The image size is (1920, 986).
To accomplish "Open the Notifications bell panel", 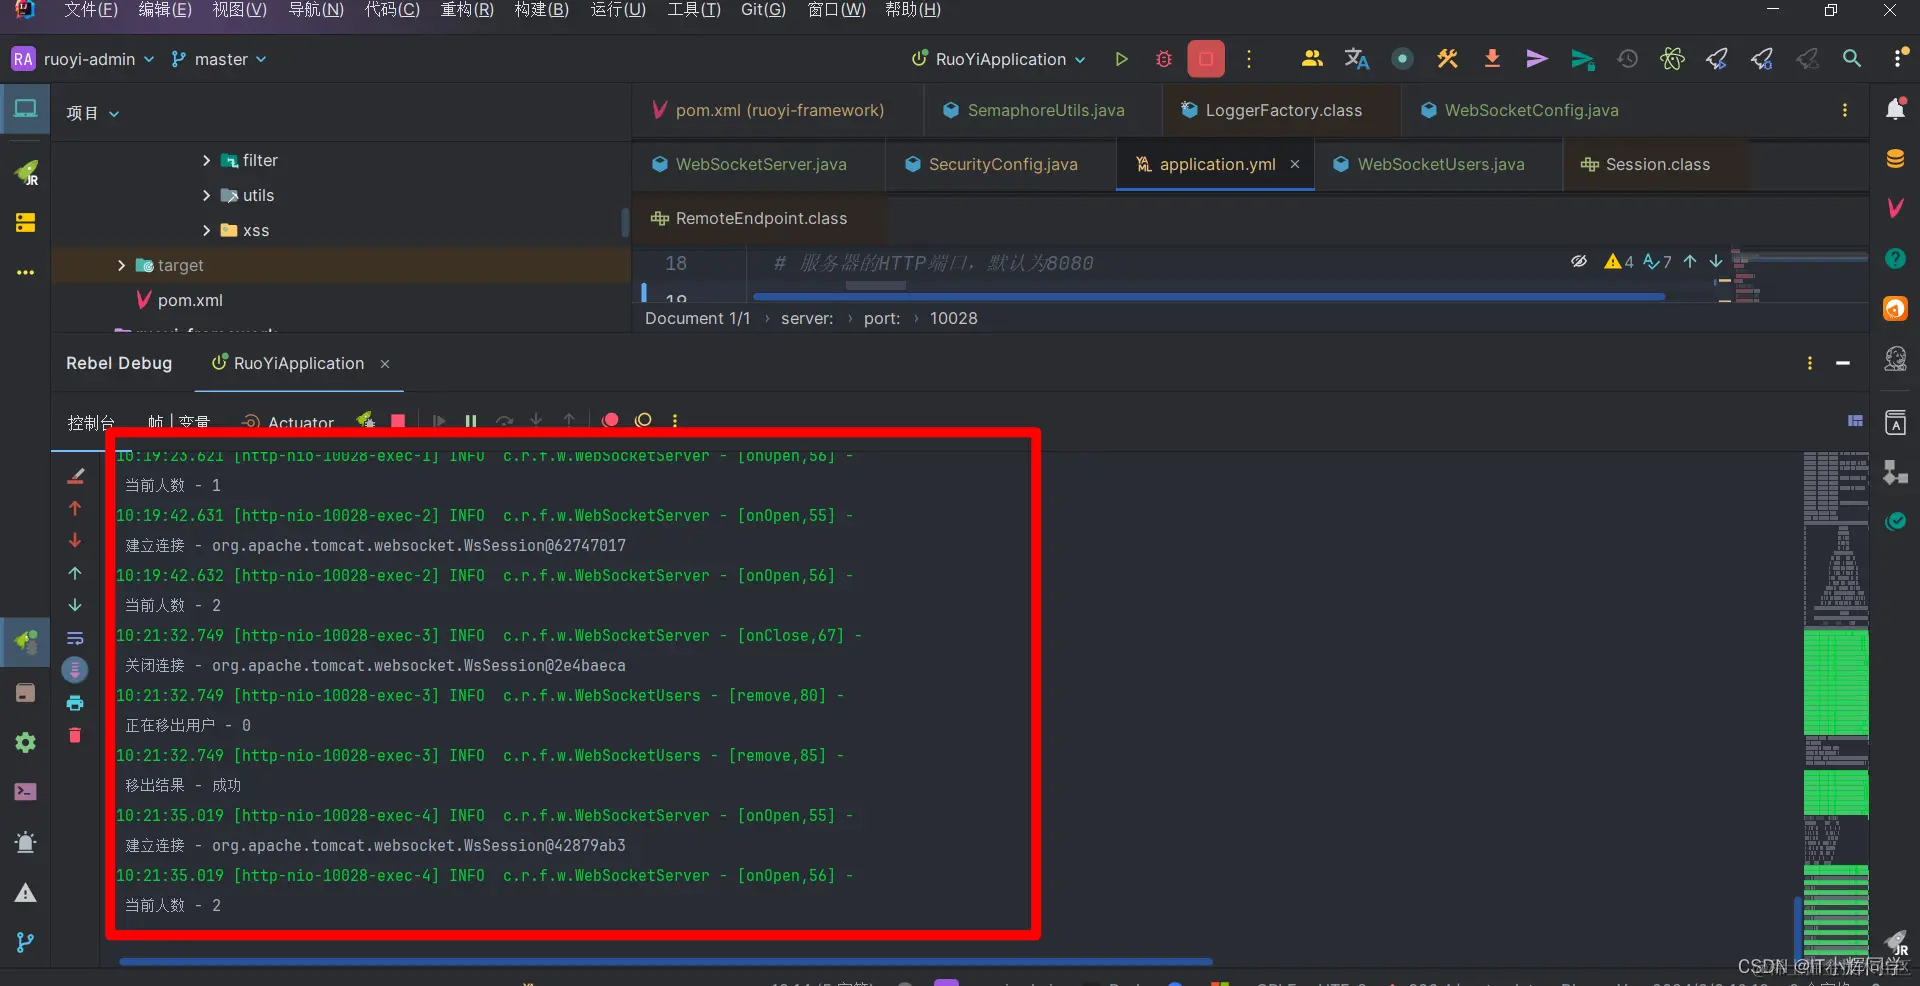I will click(1895, 109).
